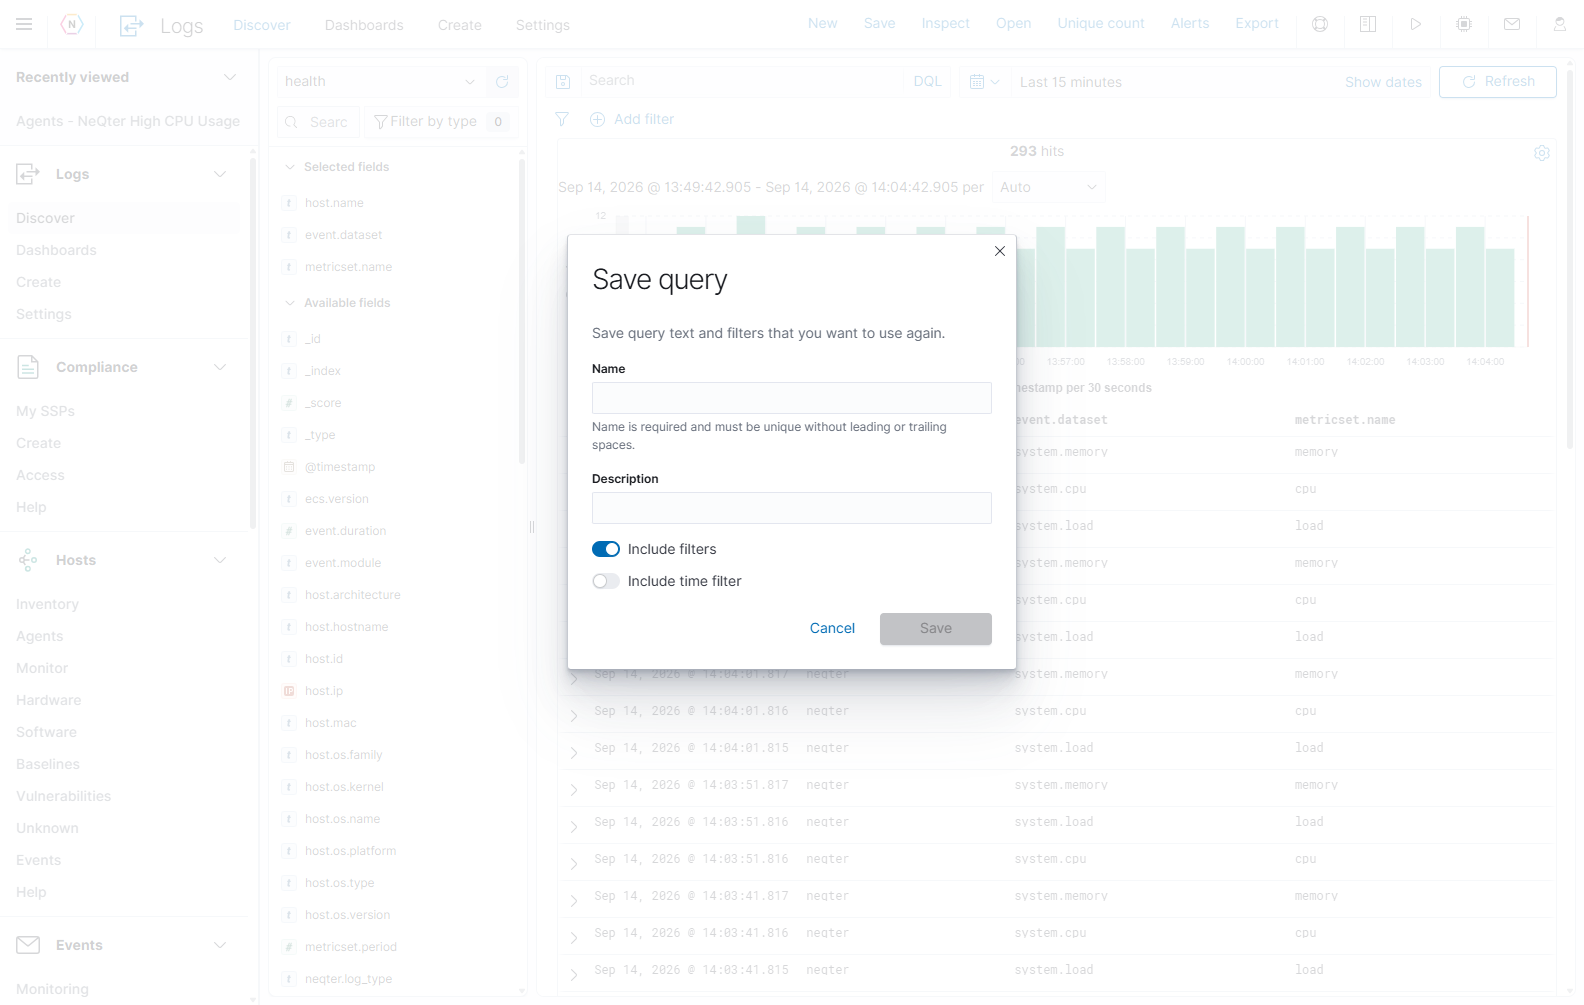Viewport: 1584px width, 1005px height.
Task: Click Add filter link
Action: click(x=631, y=119)
